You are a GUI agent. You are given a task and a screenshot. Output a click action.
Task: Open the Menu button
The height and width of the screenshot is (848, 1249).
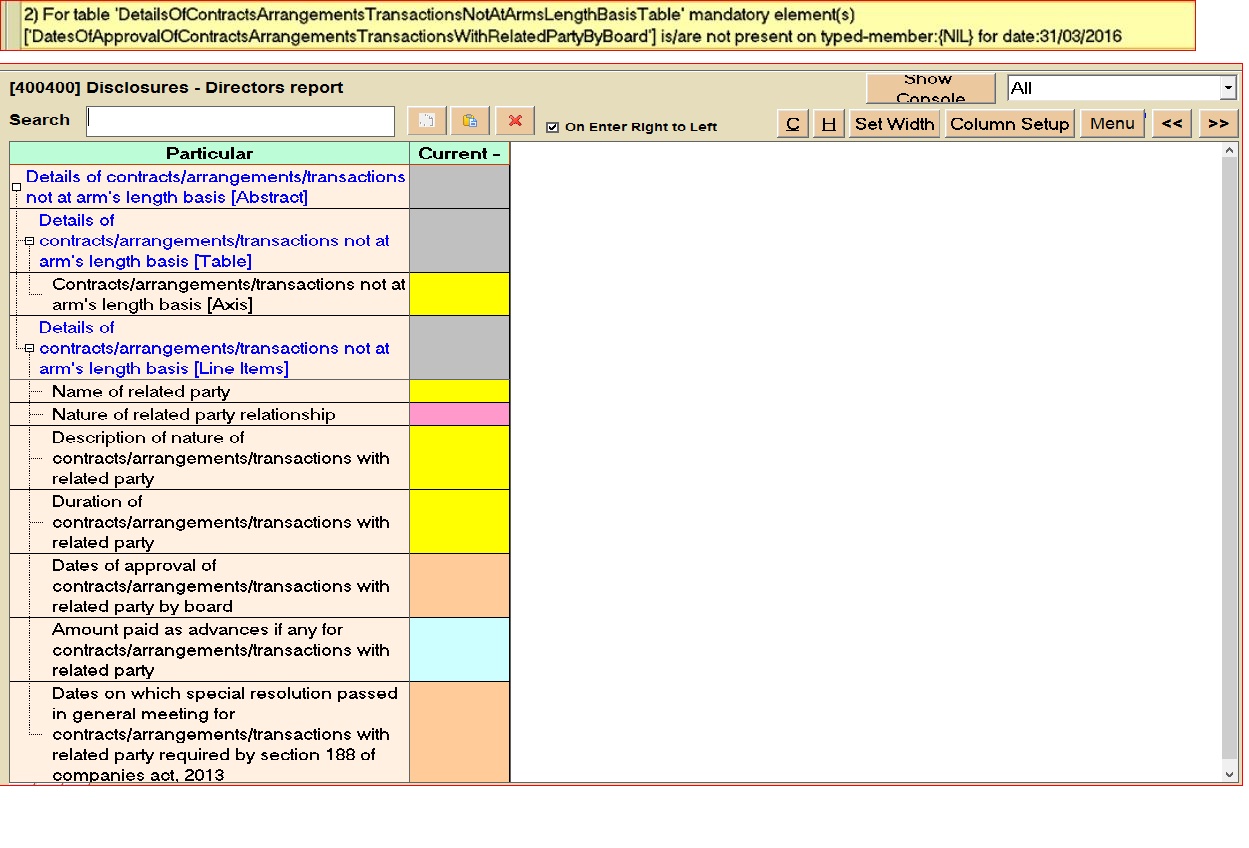(x=1112, y=124)
